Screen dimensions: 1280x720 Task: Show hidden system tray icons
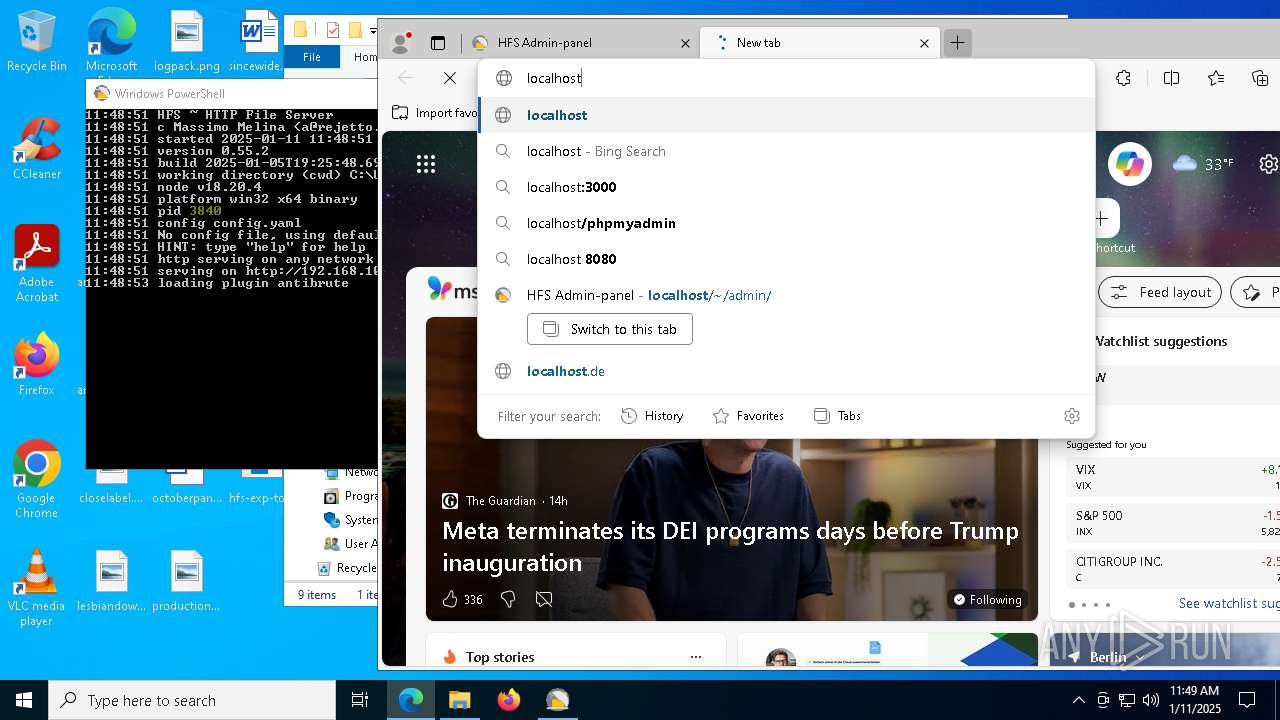(1078, 700)
